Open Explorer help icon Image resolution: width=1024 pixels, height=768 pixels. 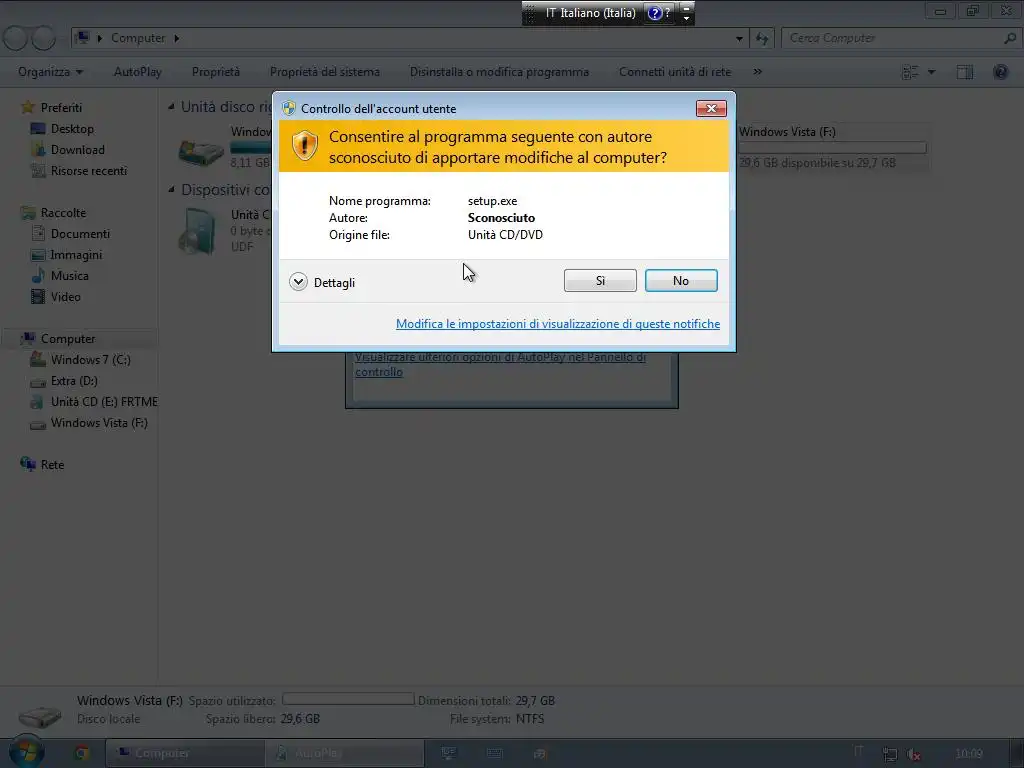(1000, 72)
